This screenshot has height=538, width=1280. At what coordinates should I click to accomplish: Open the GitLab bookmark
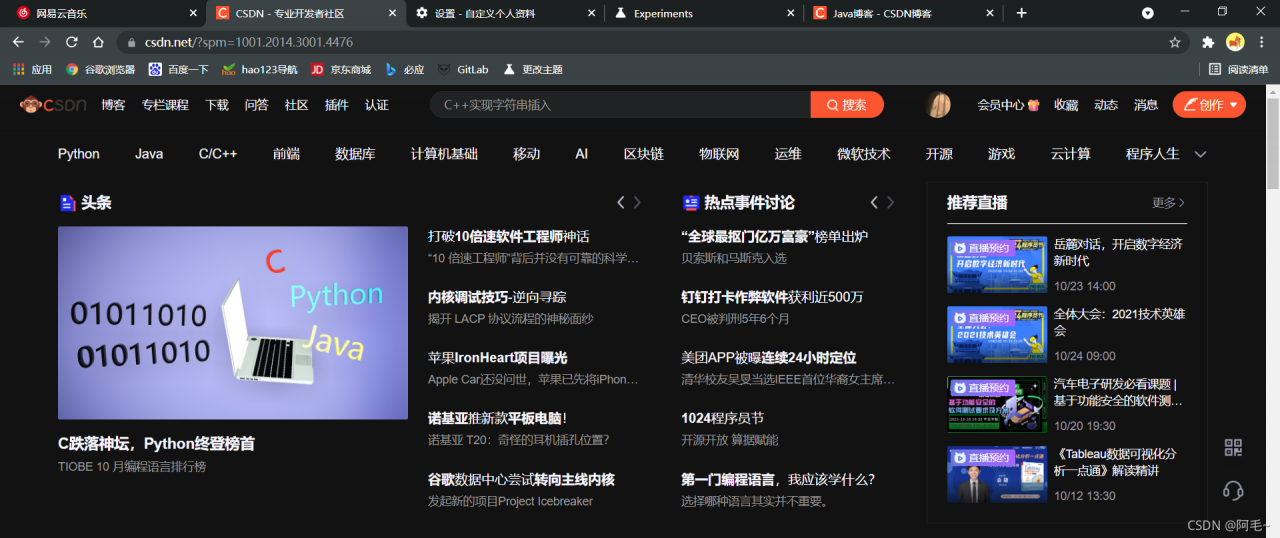[x=463, y=70]
